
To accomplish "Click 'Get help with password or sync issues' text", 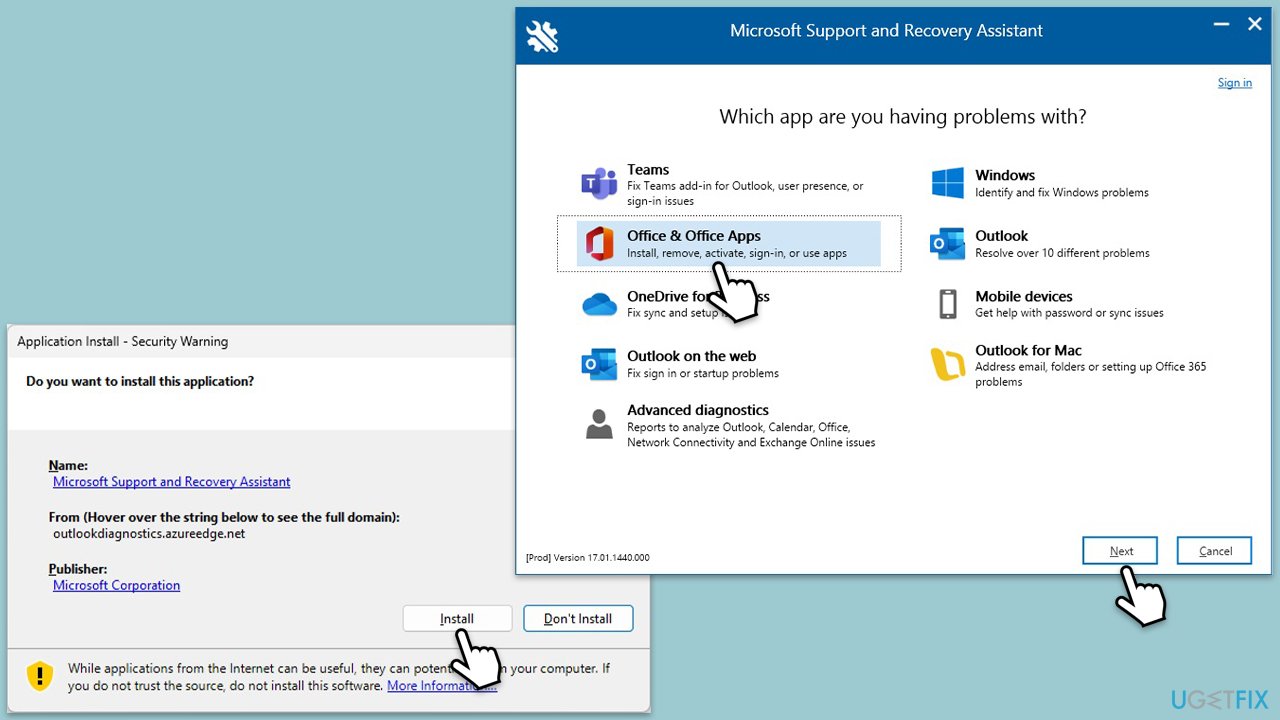I will tap(1069, 313).
